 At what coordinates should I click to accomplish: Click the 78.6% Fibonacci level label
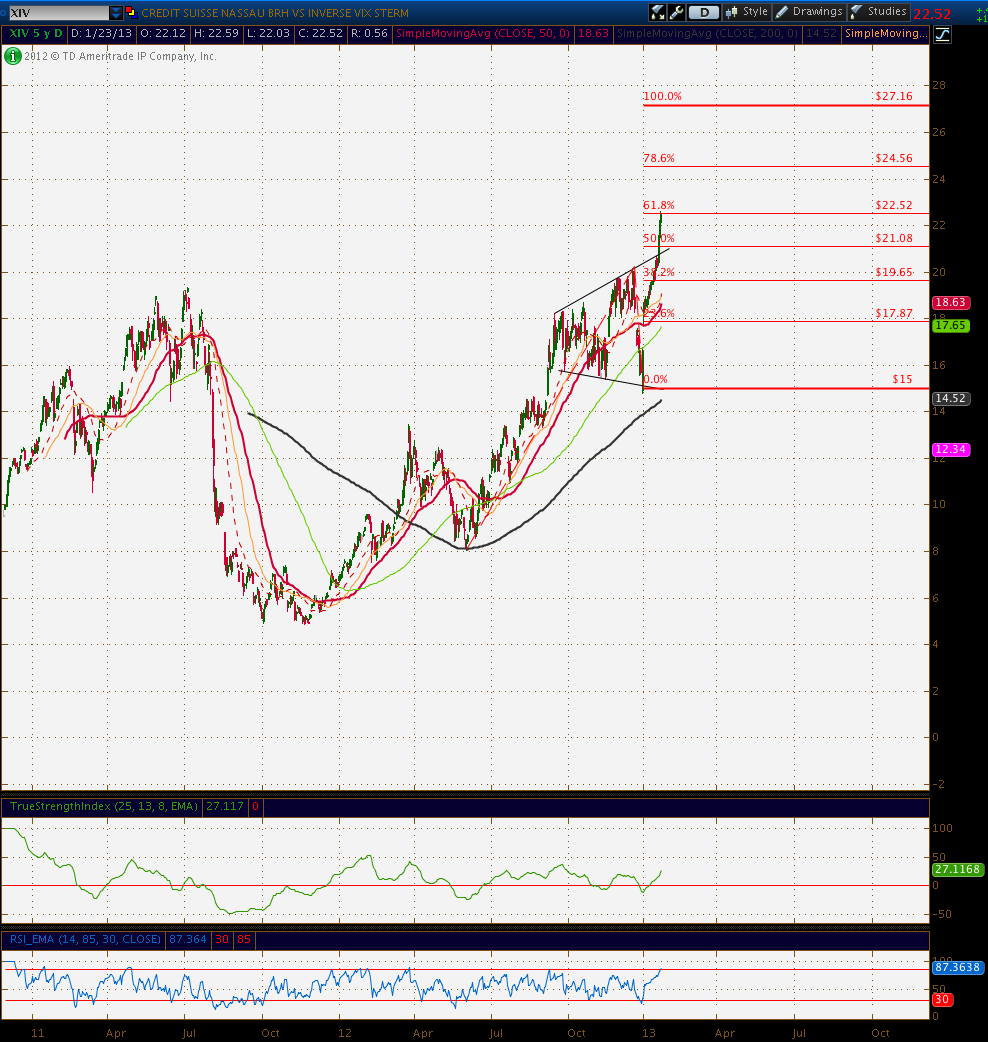[659, 158]
